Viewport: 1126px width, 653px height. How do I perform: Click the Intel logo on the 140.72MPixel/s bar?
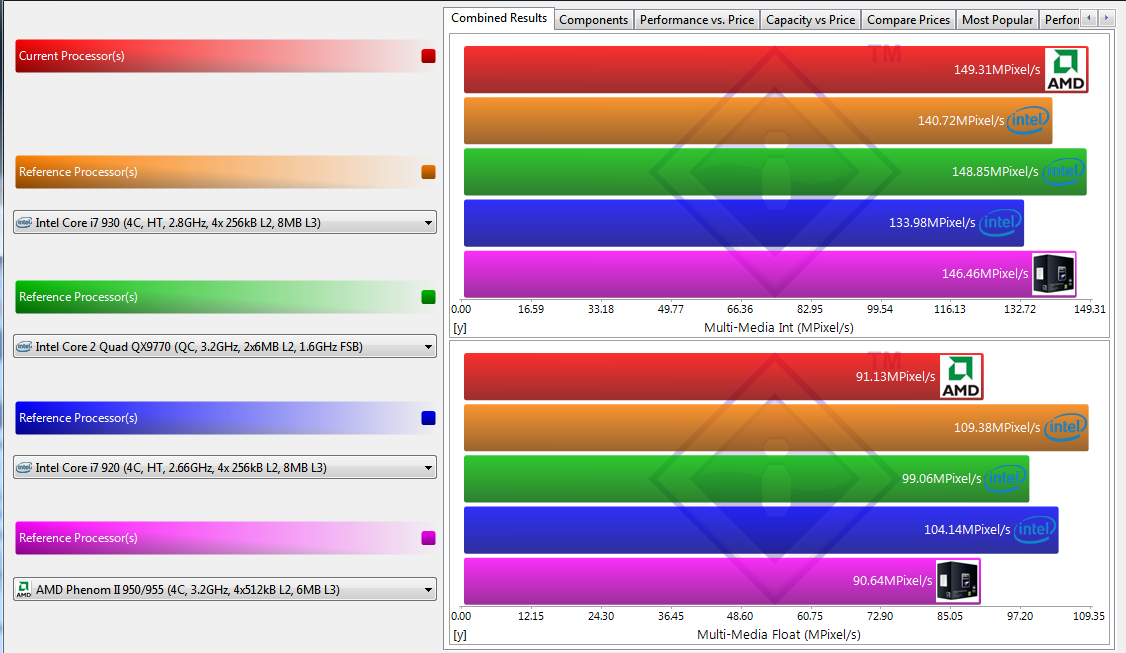point(1028,121)
